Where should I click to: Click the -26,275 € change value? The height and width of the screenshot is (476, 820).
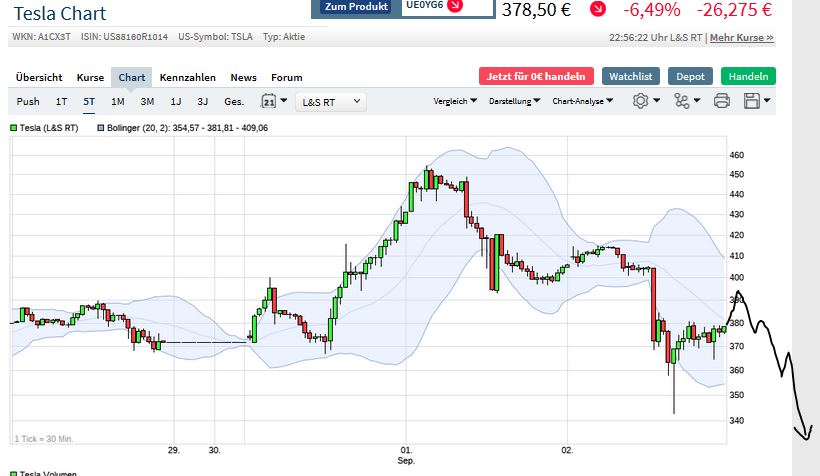click(x=734, y=9)
